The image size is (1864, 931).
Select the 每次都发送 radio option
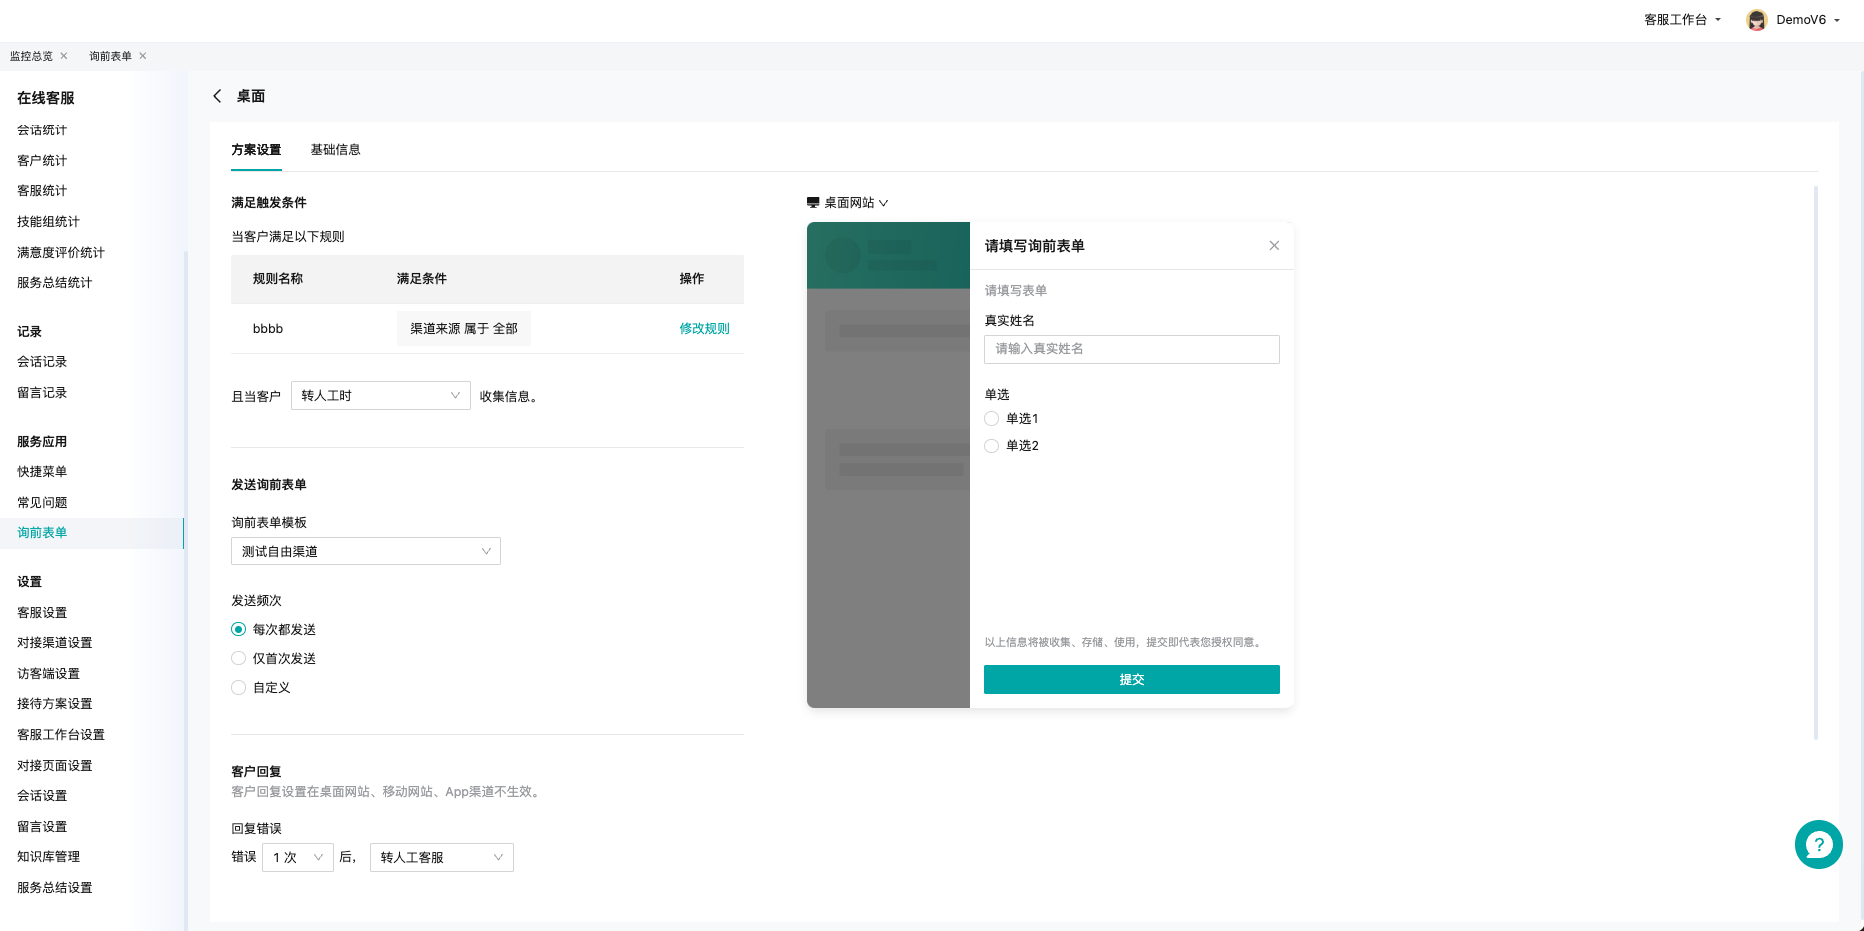238,629
